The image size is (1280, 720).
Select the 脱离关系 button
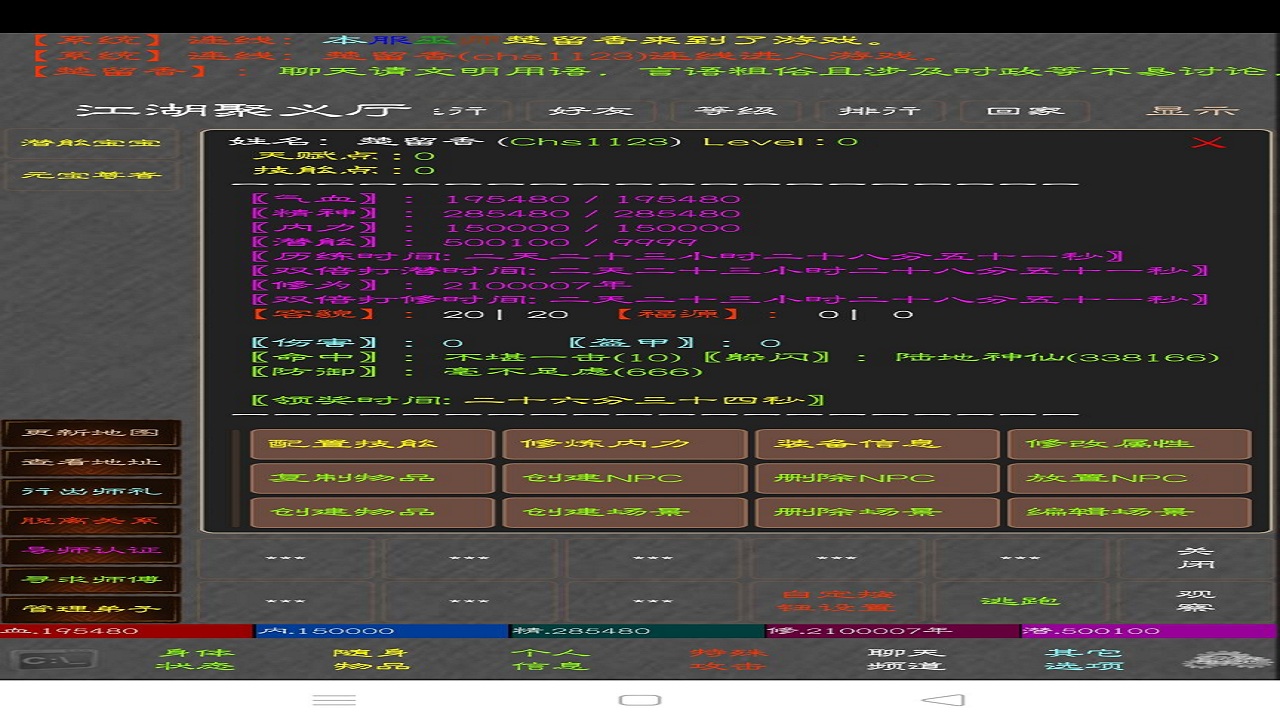[91, 521]
